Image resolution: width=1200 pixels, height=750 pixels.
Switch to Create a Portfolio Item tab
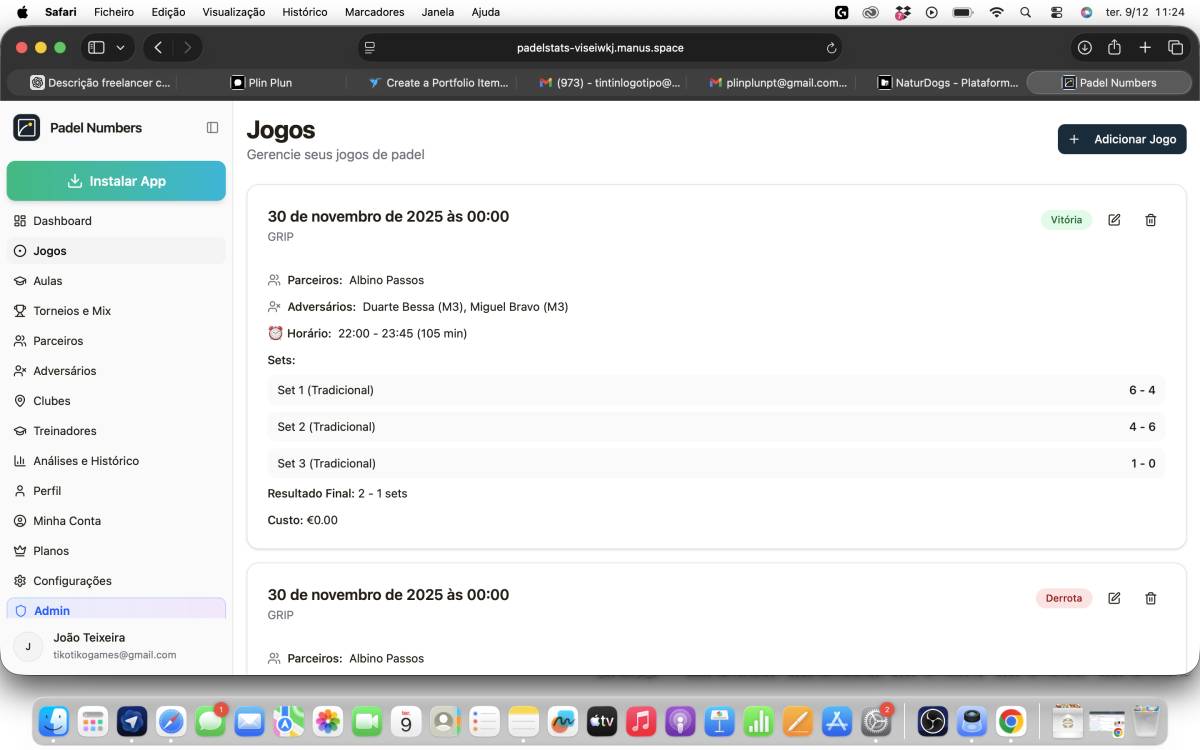pos(438,83)
